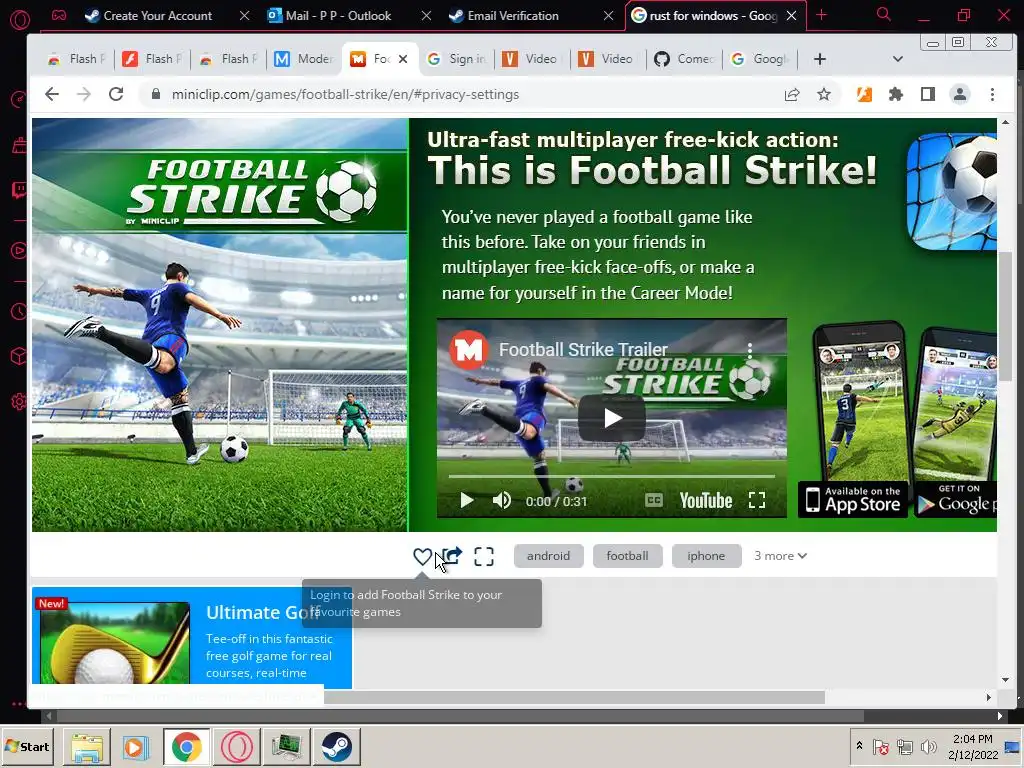
Task: Launch Steam from the taskbar
Action: click(336, 747)
